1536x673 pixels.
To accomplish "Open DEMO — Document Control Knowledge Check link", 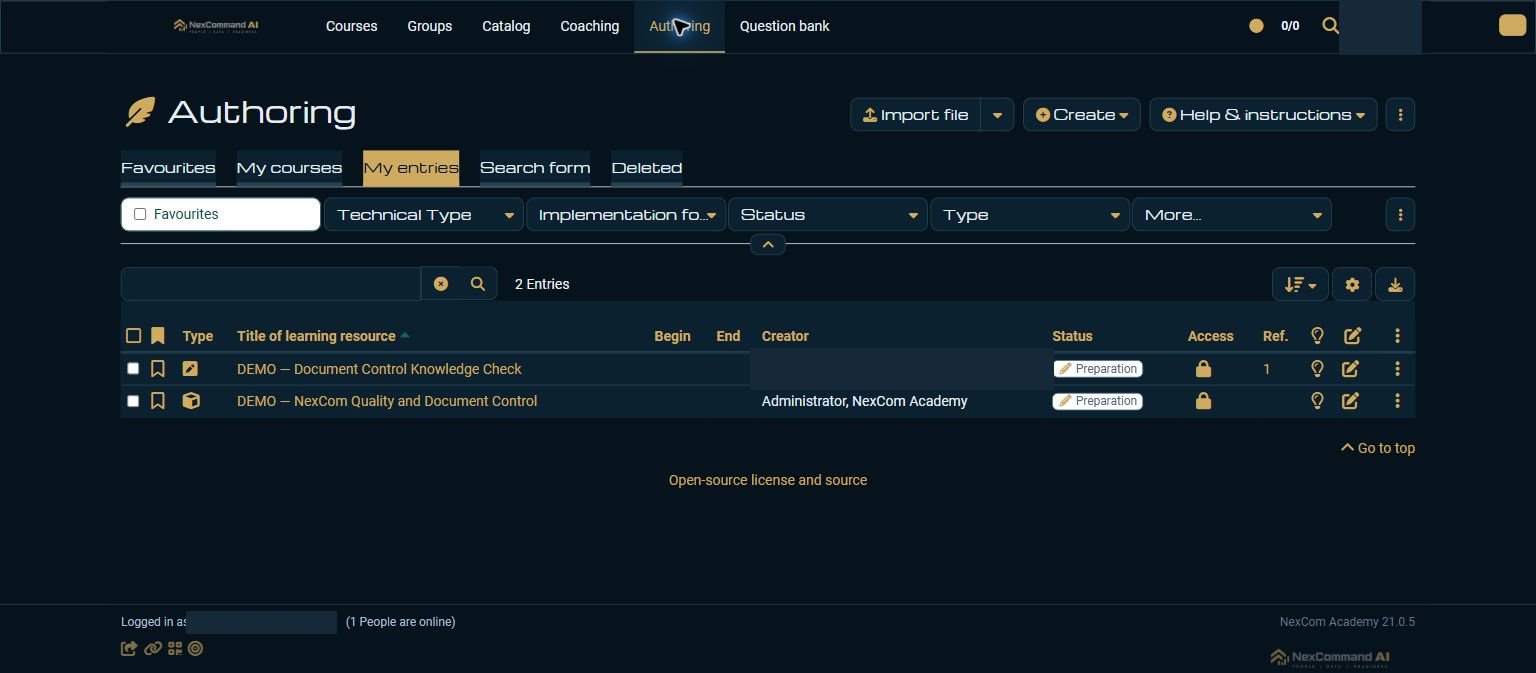I will [x=379, y=369].
